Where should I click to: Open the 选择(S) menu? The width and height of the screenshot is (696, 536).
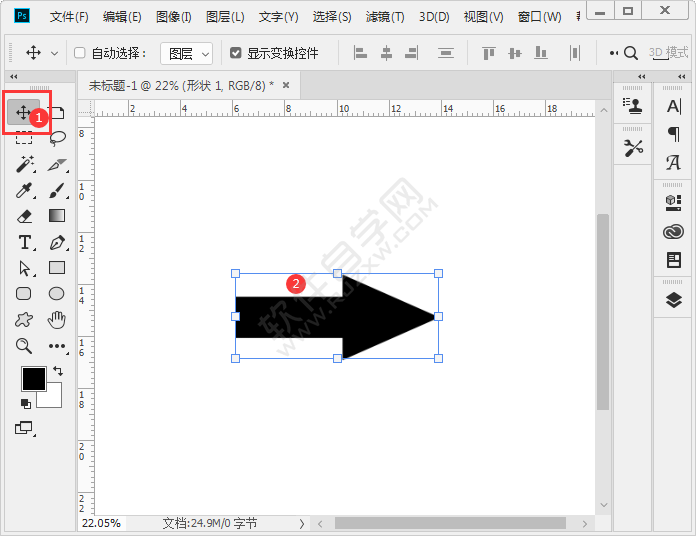(332, 17)
